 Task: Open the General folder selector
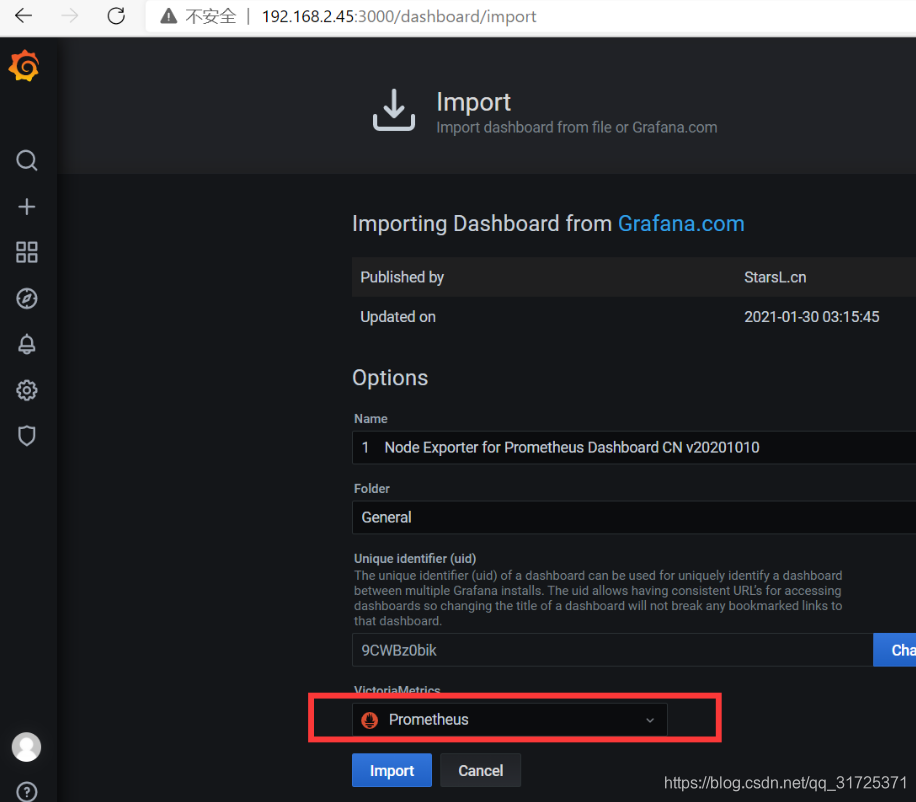pos(634,517)
